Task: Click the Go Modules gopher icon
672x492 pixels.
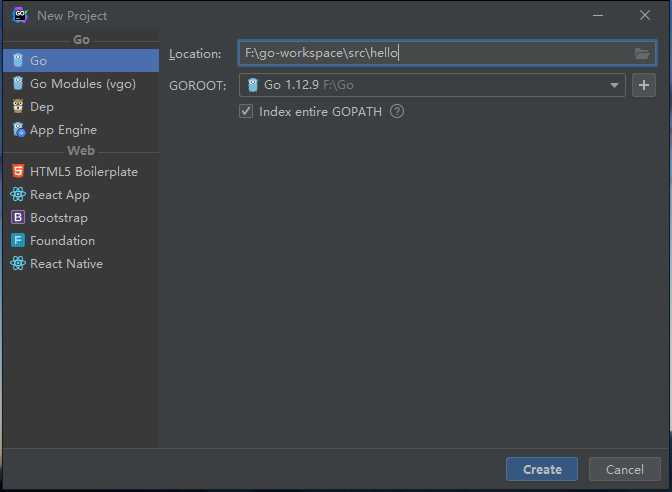Action: [x=18, y=83]
